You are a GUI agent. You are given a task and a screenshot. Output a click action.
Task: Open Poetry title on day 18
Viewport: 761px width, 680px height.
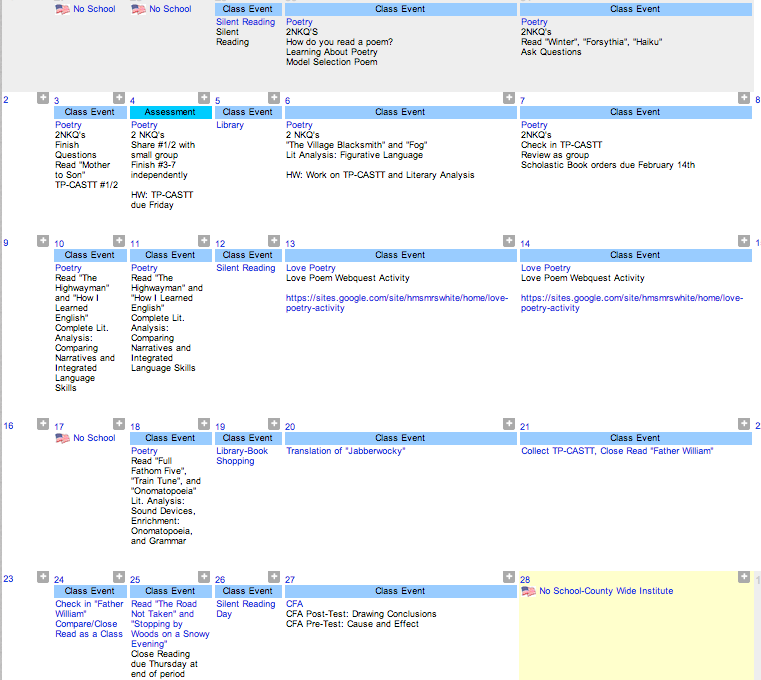(x=144, y=451)
